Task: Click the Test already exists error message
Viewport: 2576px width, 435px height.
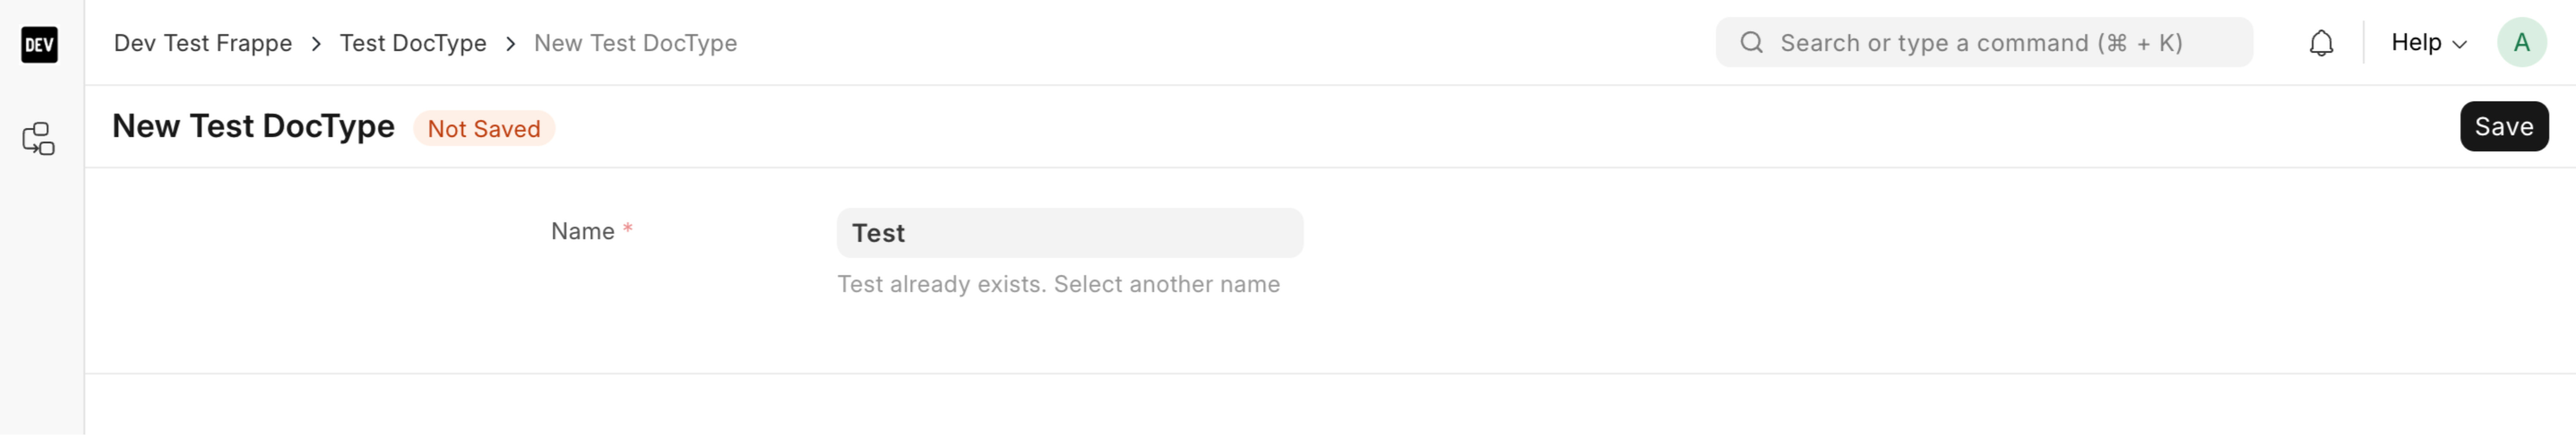Action: (x=1058, y=284)
